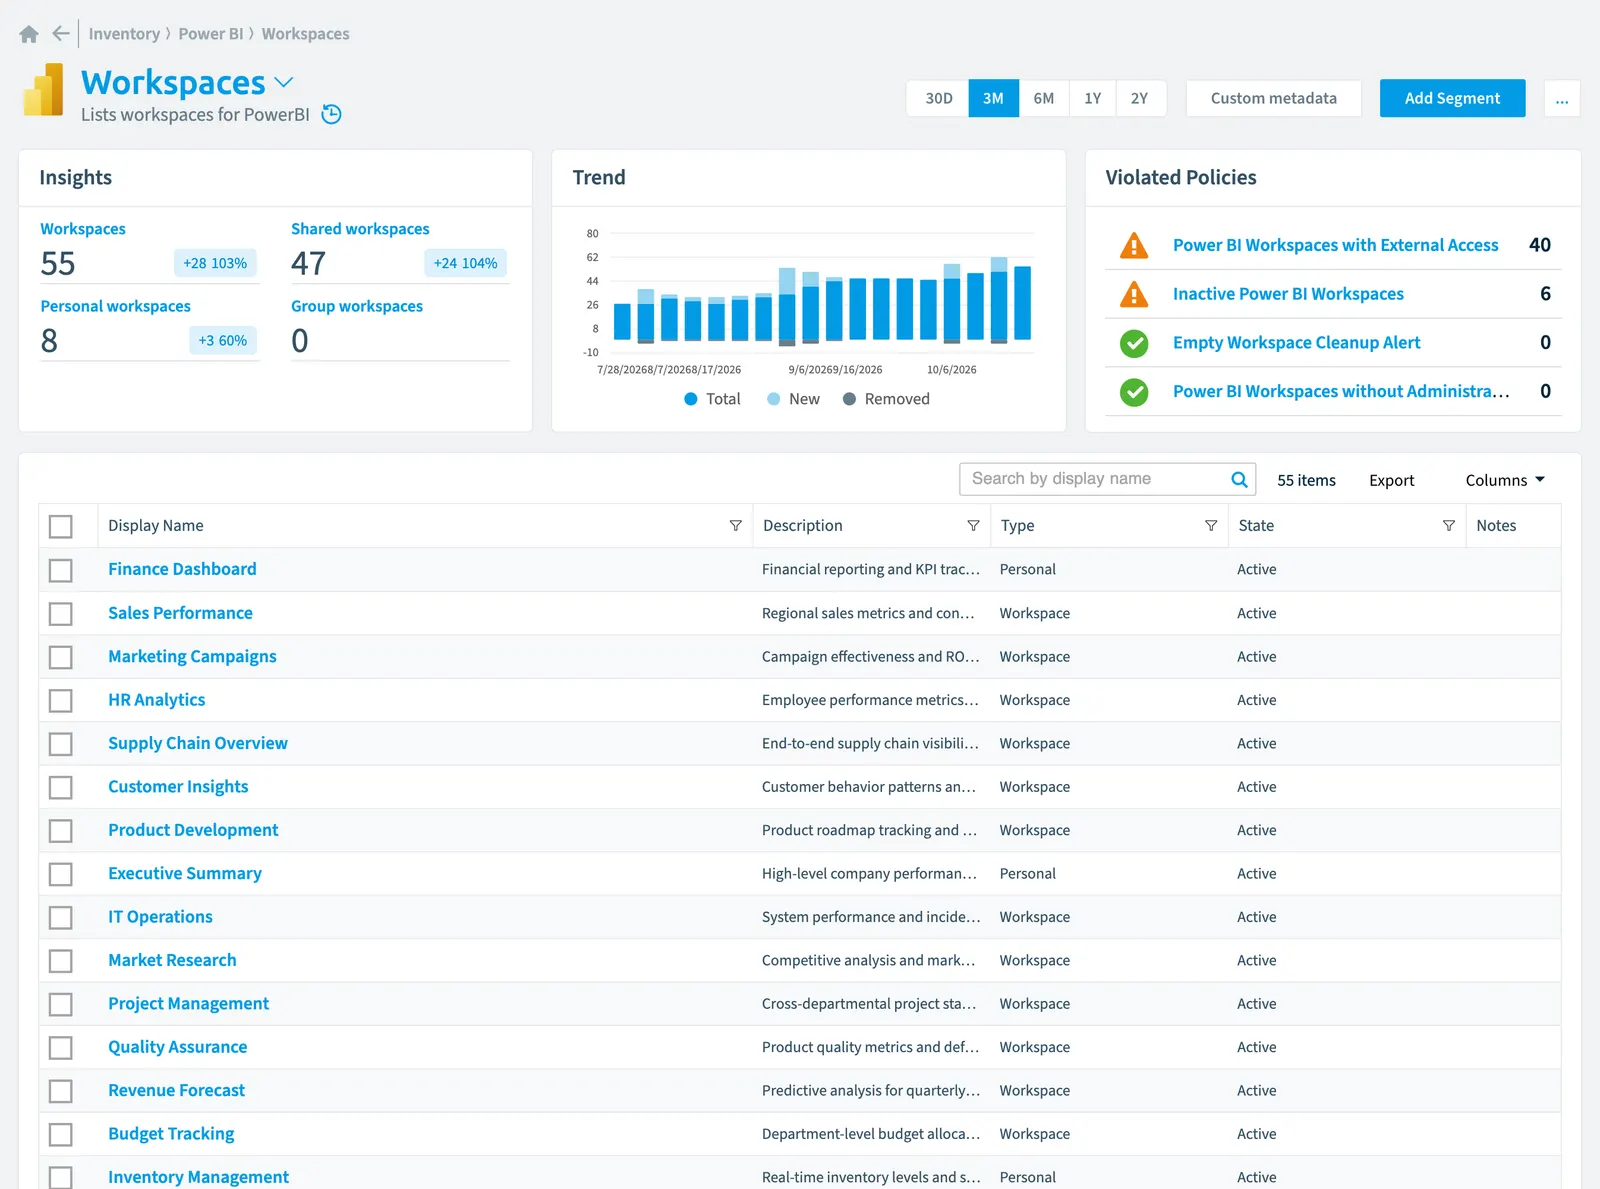Click warning icon for External Access policy
1600x1189 pixels.
point(1134,245)
